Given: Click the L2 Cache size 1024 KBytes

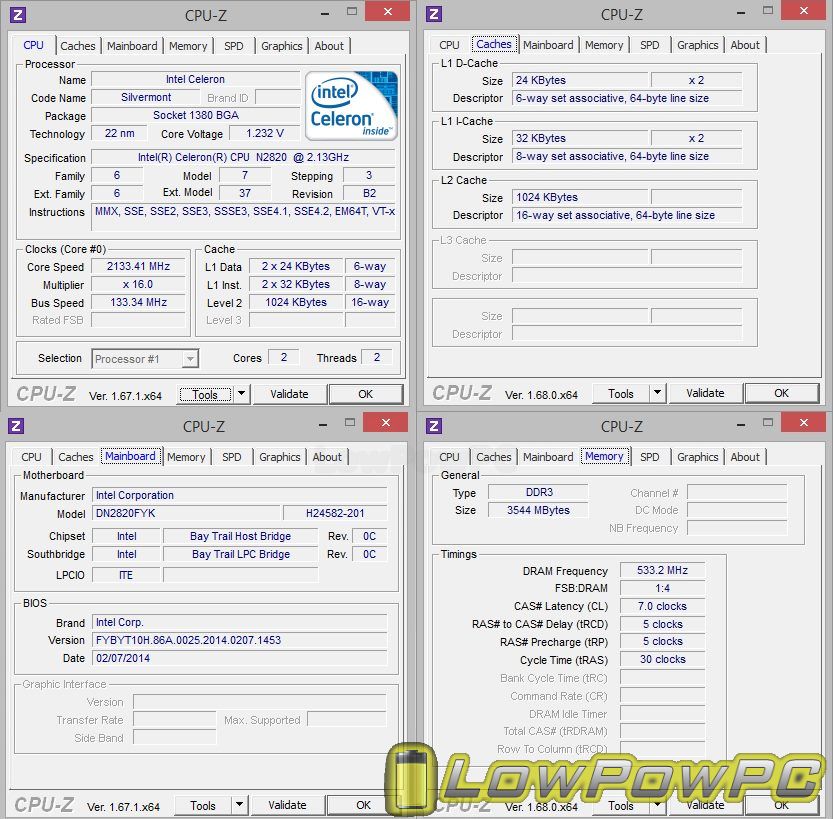Looking at the screenshot, I should [580, 198].
